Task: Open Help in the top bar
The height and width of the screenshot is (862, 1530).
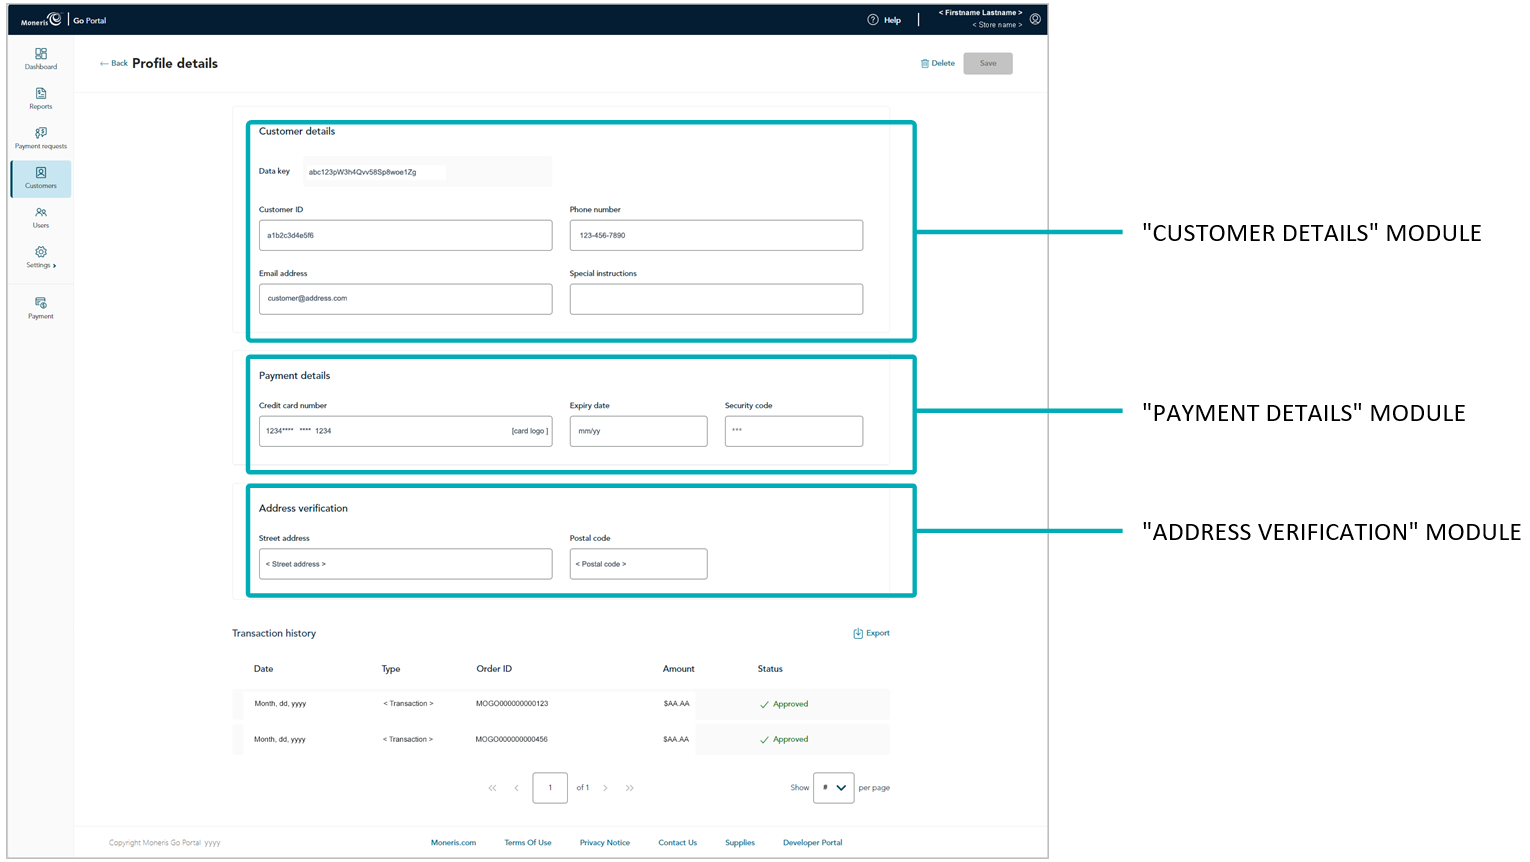Action: pyautogui.click(x=885, y=20)
